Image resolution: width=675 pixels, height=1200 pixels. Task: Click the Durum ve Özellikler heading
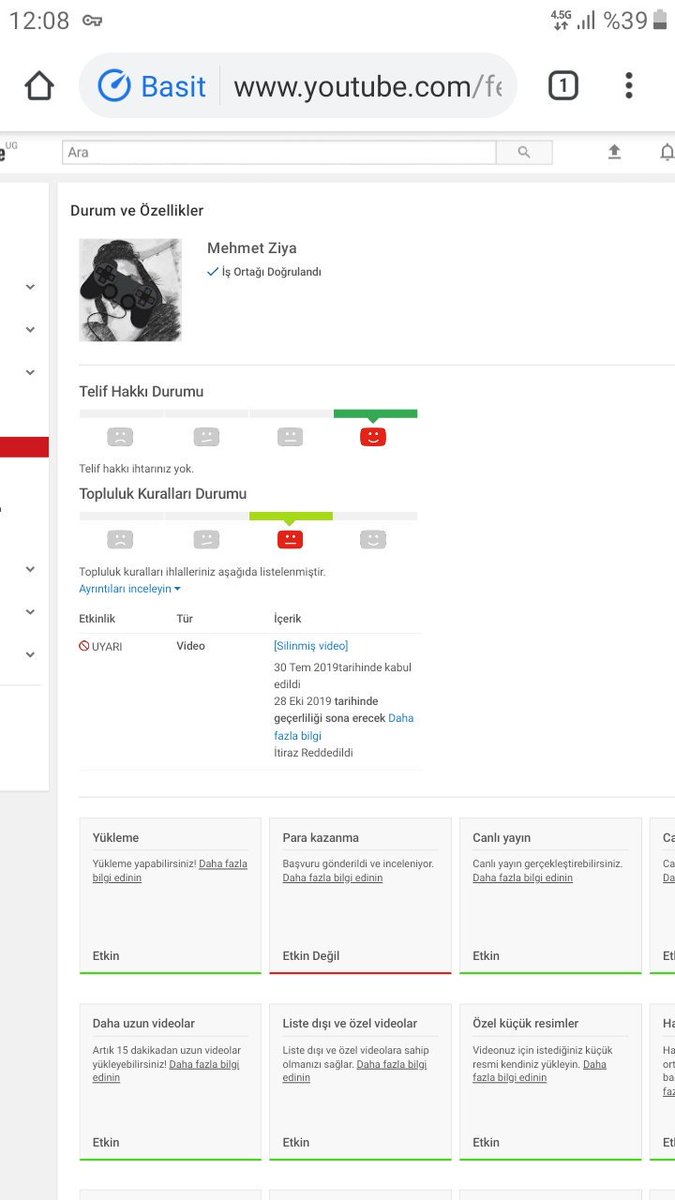click(x=137, y=211)
